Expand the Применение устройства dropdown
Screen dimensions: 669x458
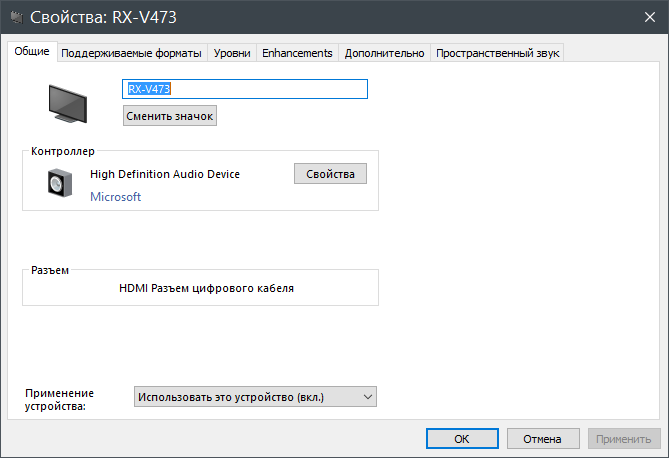[255, 397]
